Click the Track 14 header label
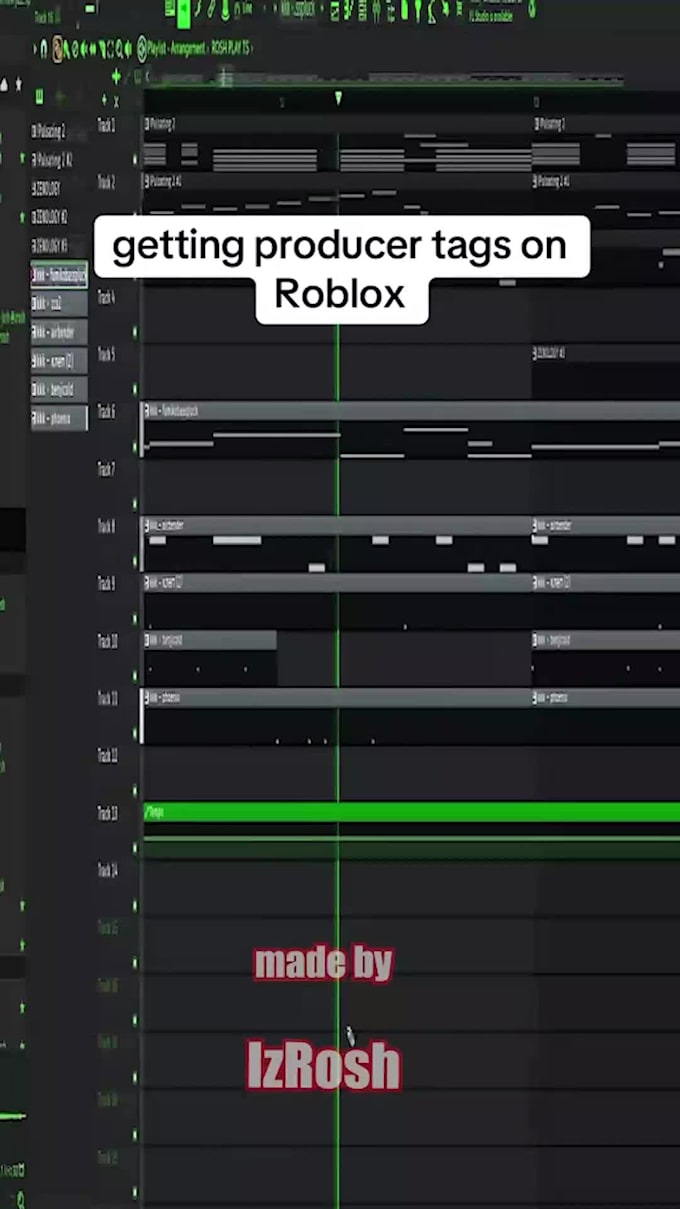 point(107,871)
